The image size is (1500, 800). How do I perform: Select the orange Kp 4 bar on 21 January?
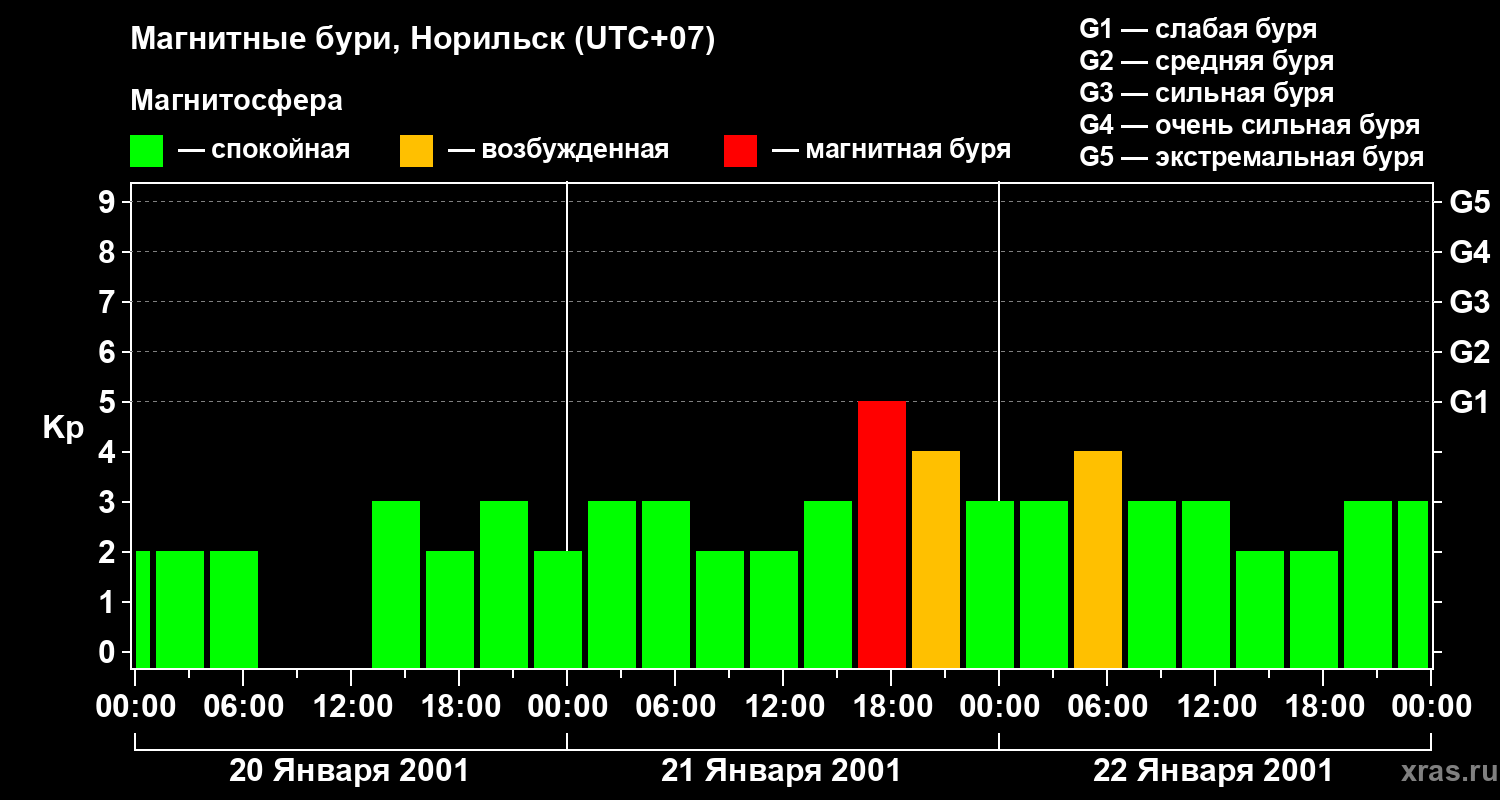pos(936,560)
